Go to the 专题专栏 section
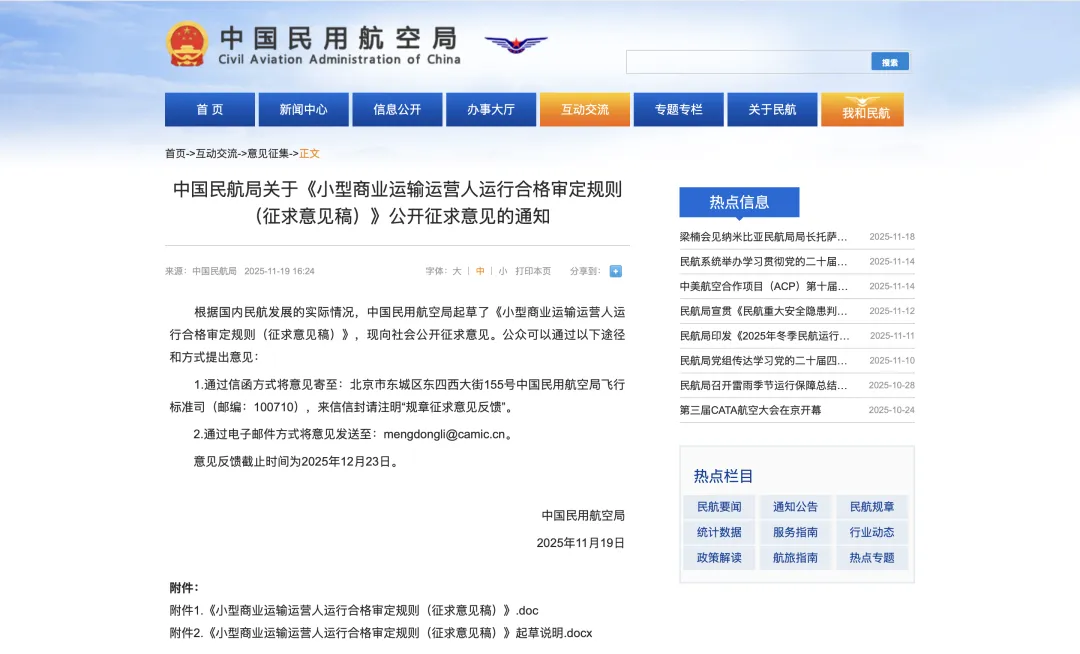Screen dimensions: 1080x654 [678, 109]
